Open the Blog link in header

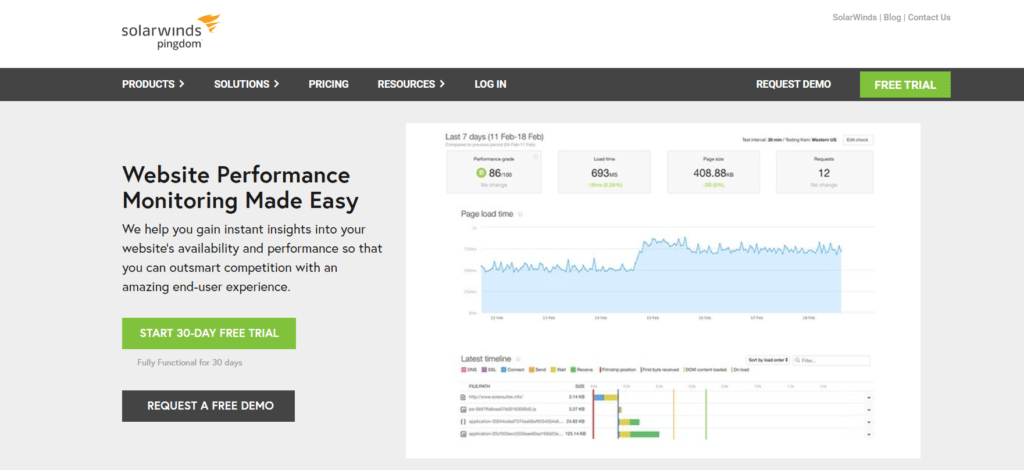892,17
